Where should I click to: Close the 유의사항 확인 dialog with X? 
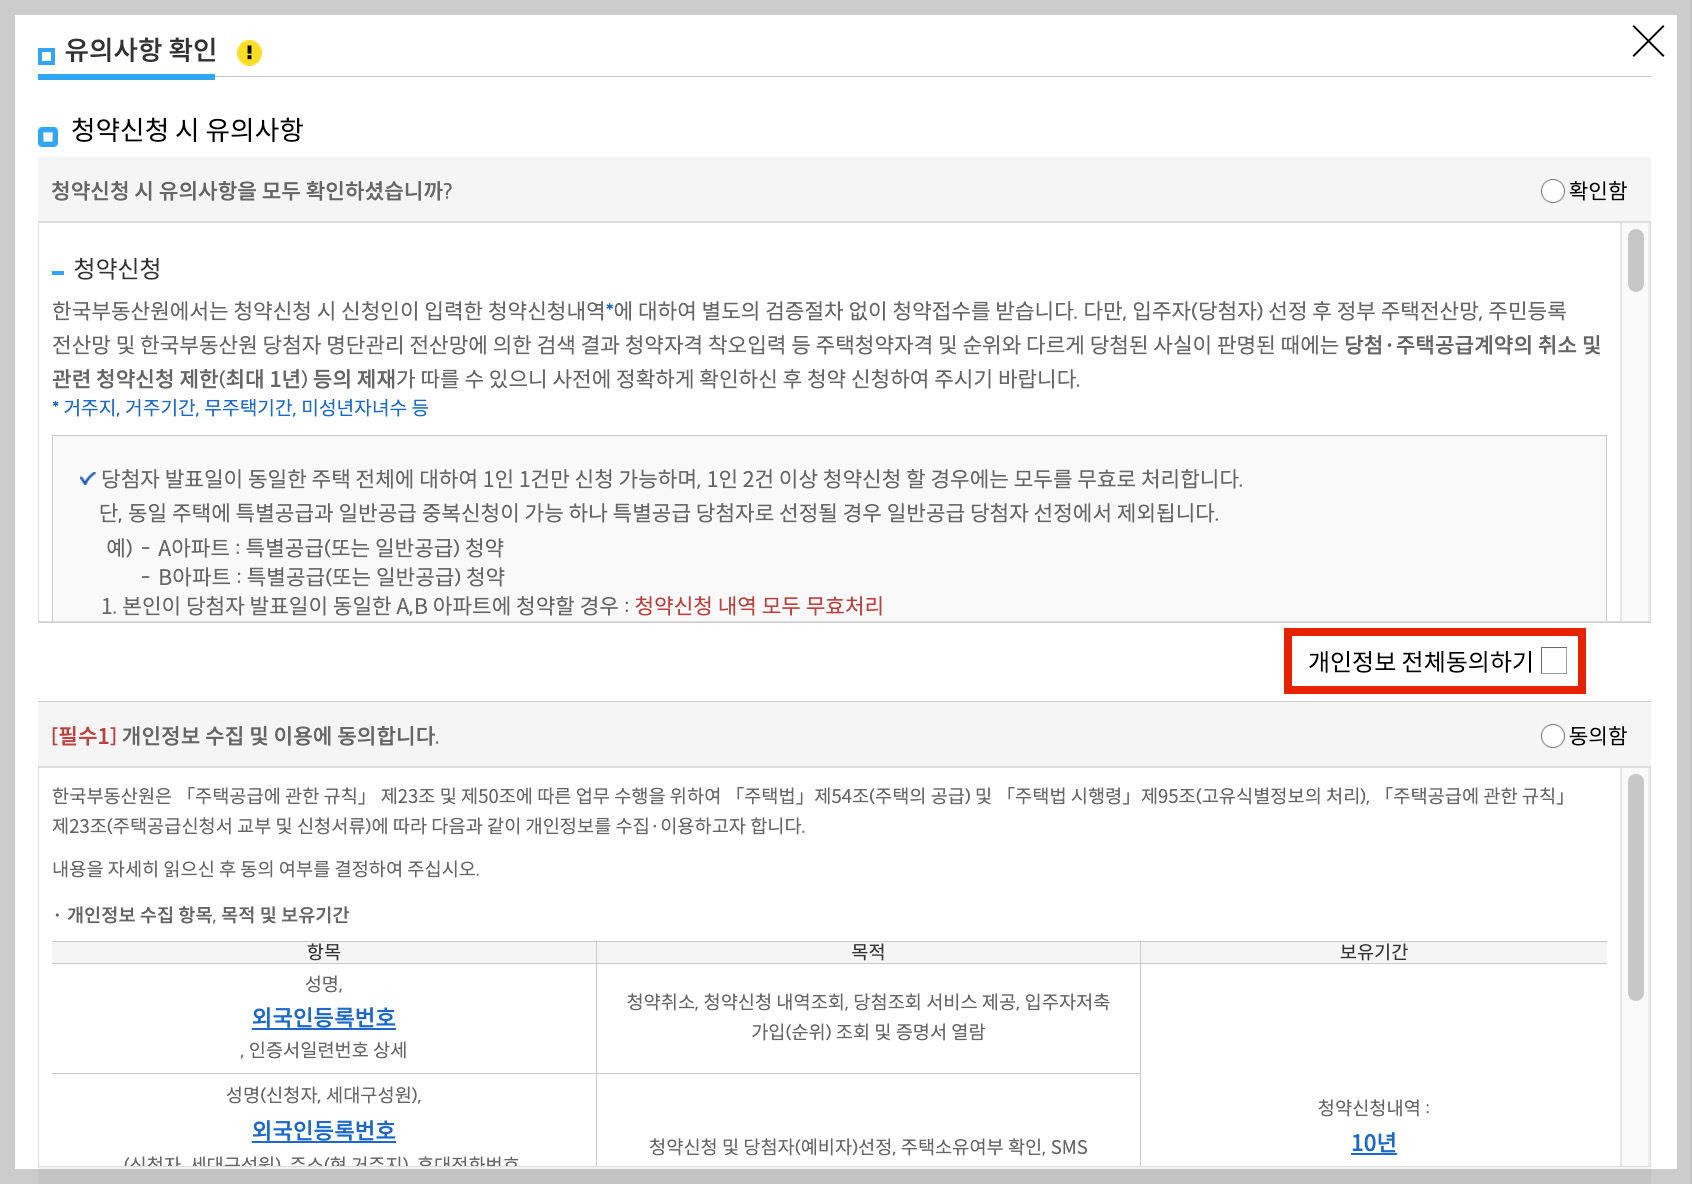point(1648,41)
